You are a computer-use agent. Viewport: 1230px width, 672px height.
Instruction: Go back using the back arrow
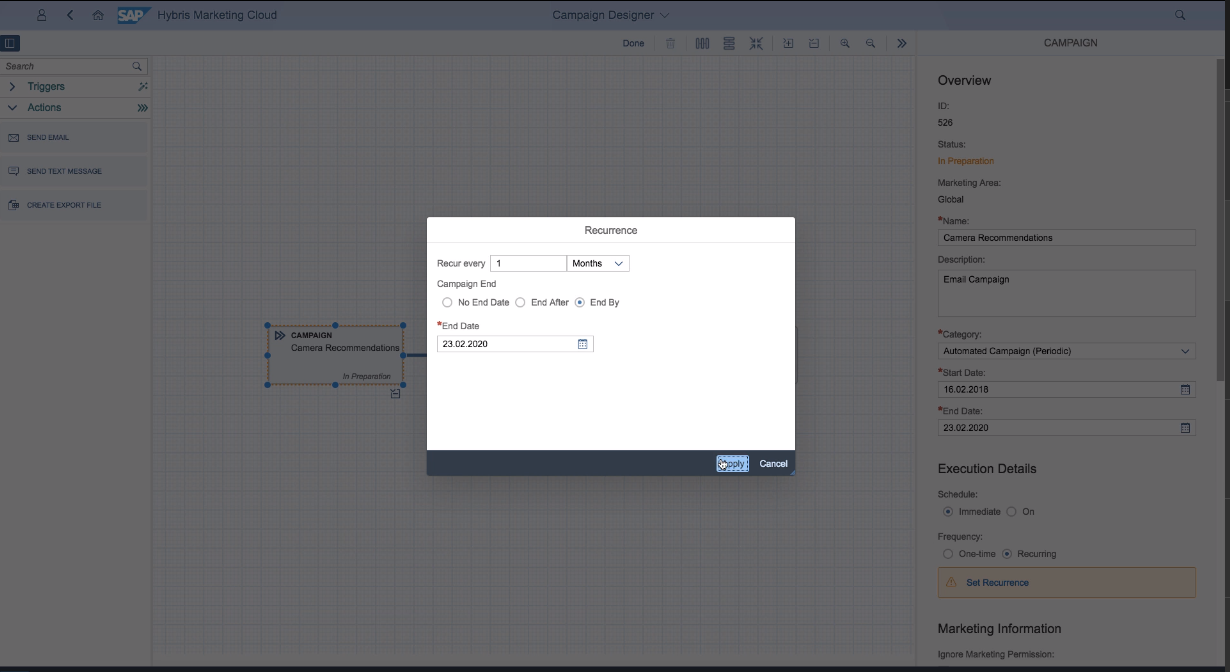[x=69, y=15]
